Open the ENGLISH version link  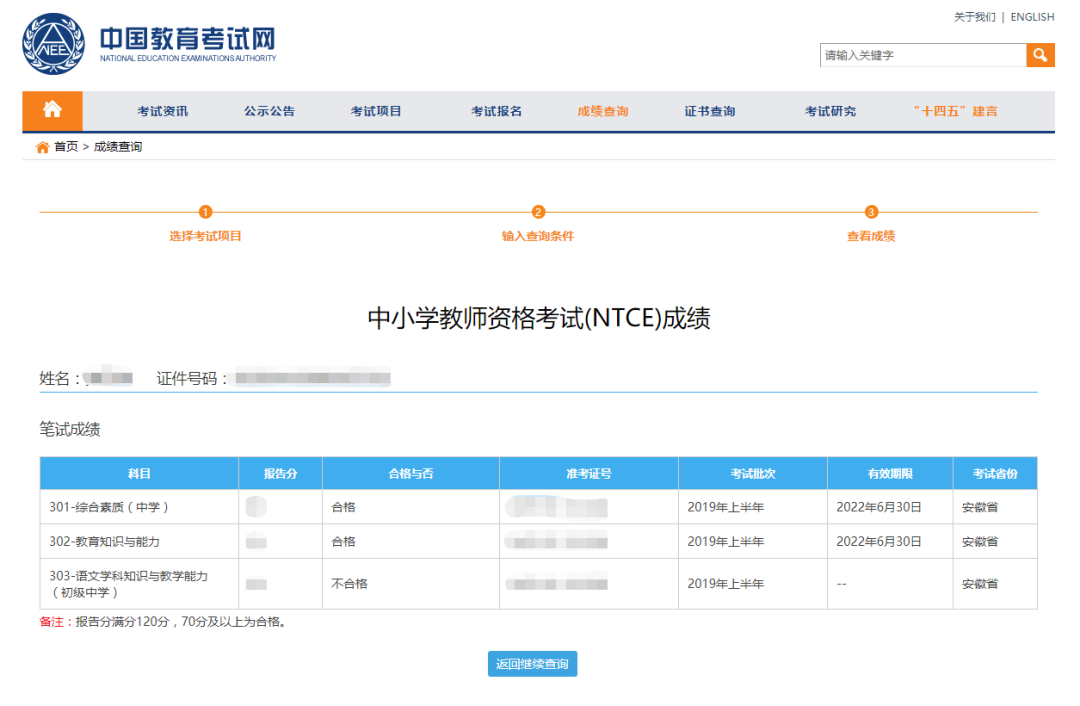[1032, 17]
